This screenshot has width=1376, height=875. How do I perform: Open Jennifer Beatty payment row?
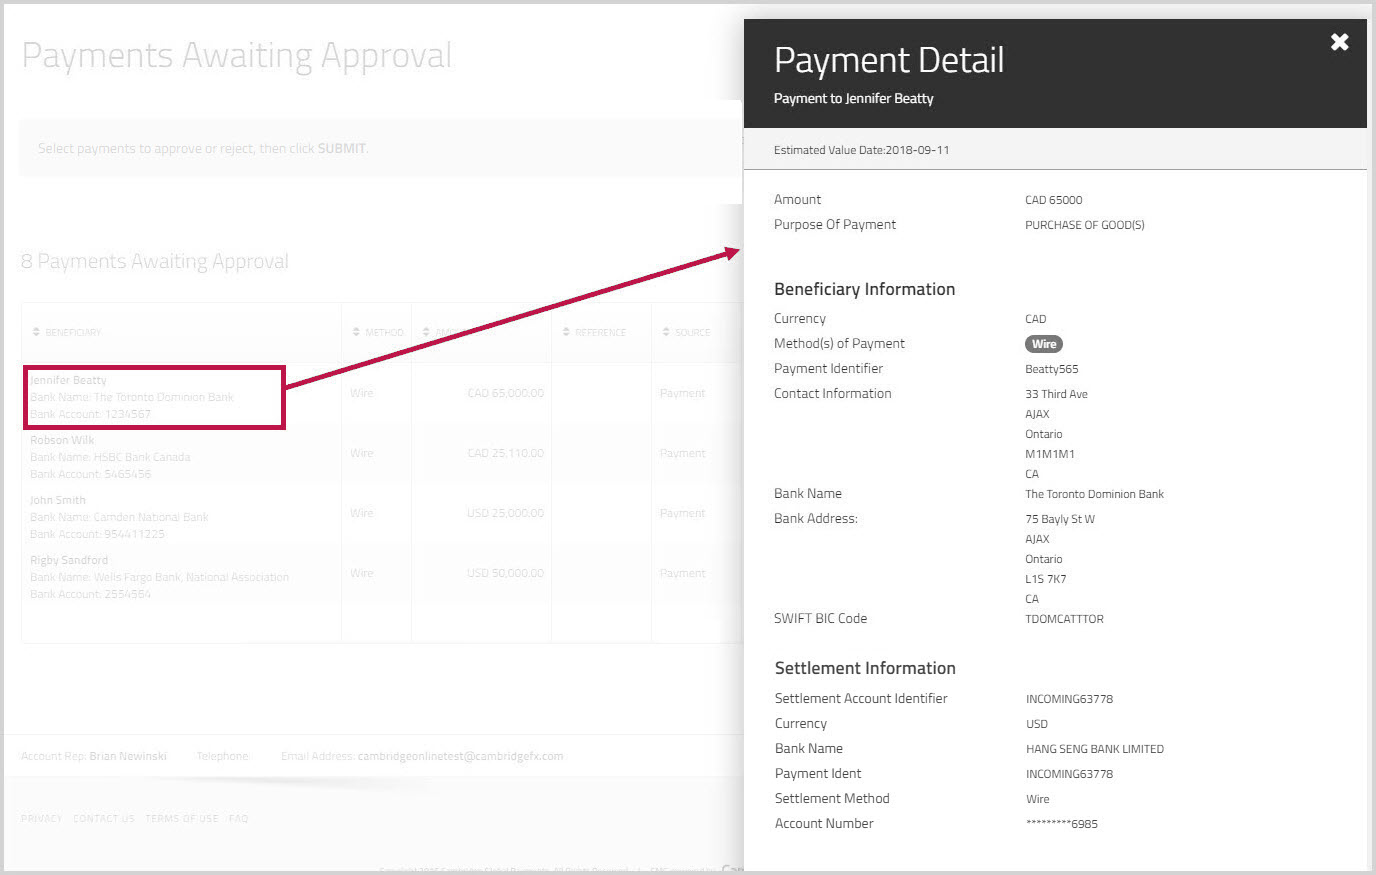coord(68,380)
